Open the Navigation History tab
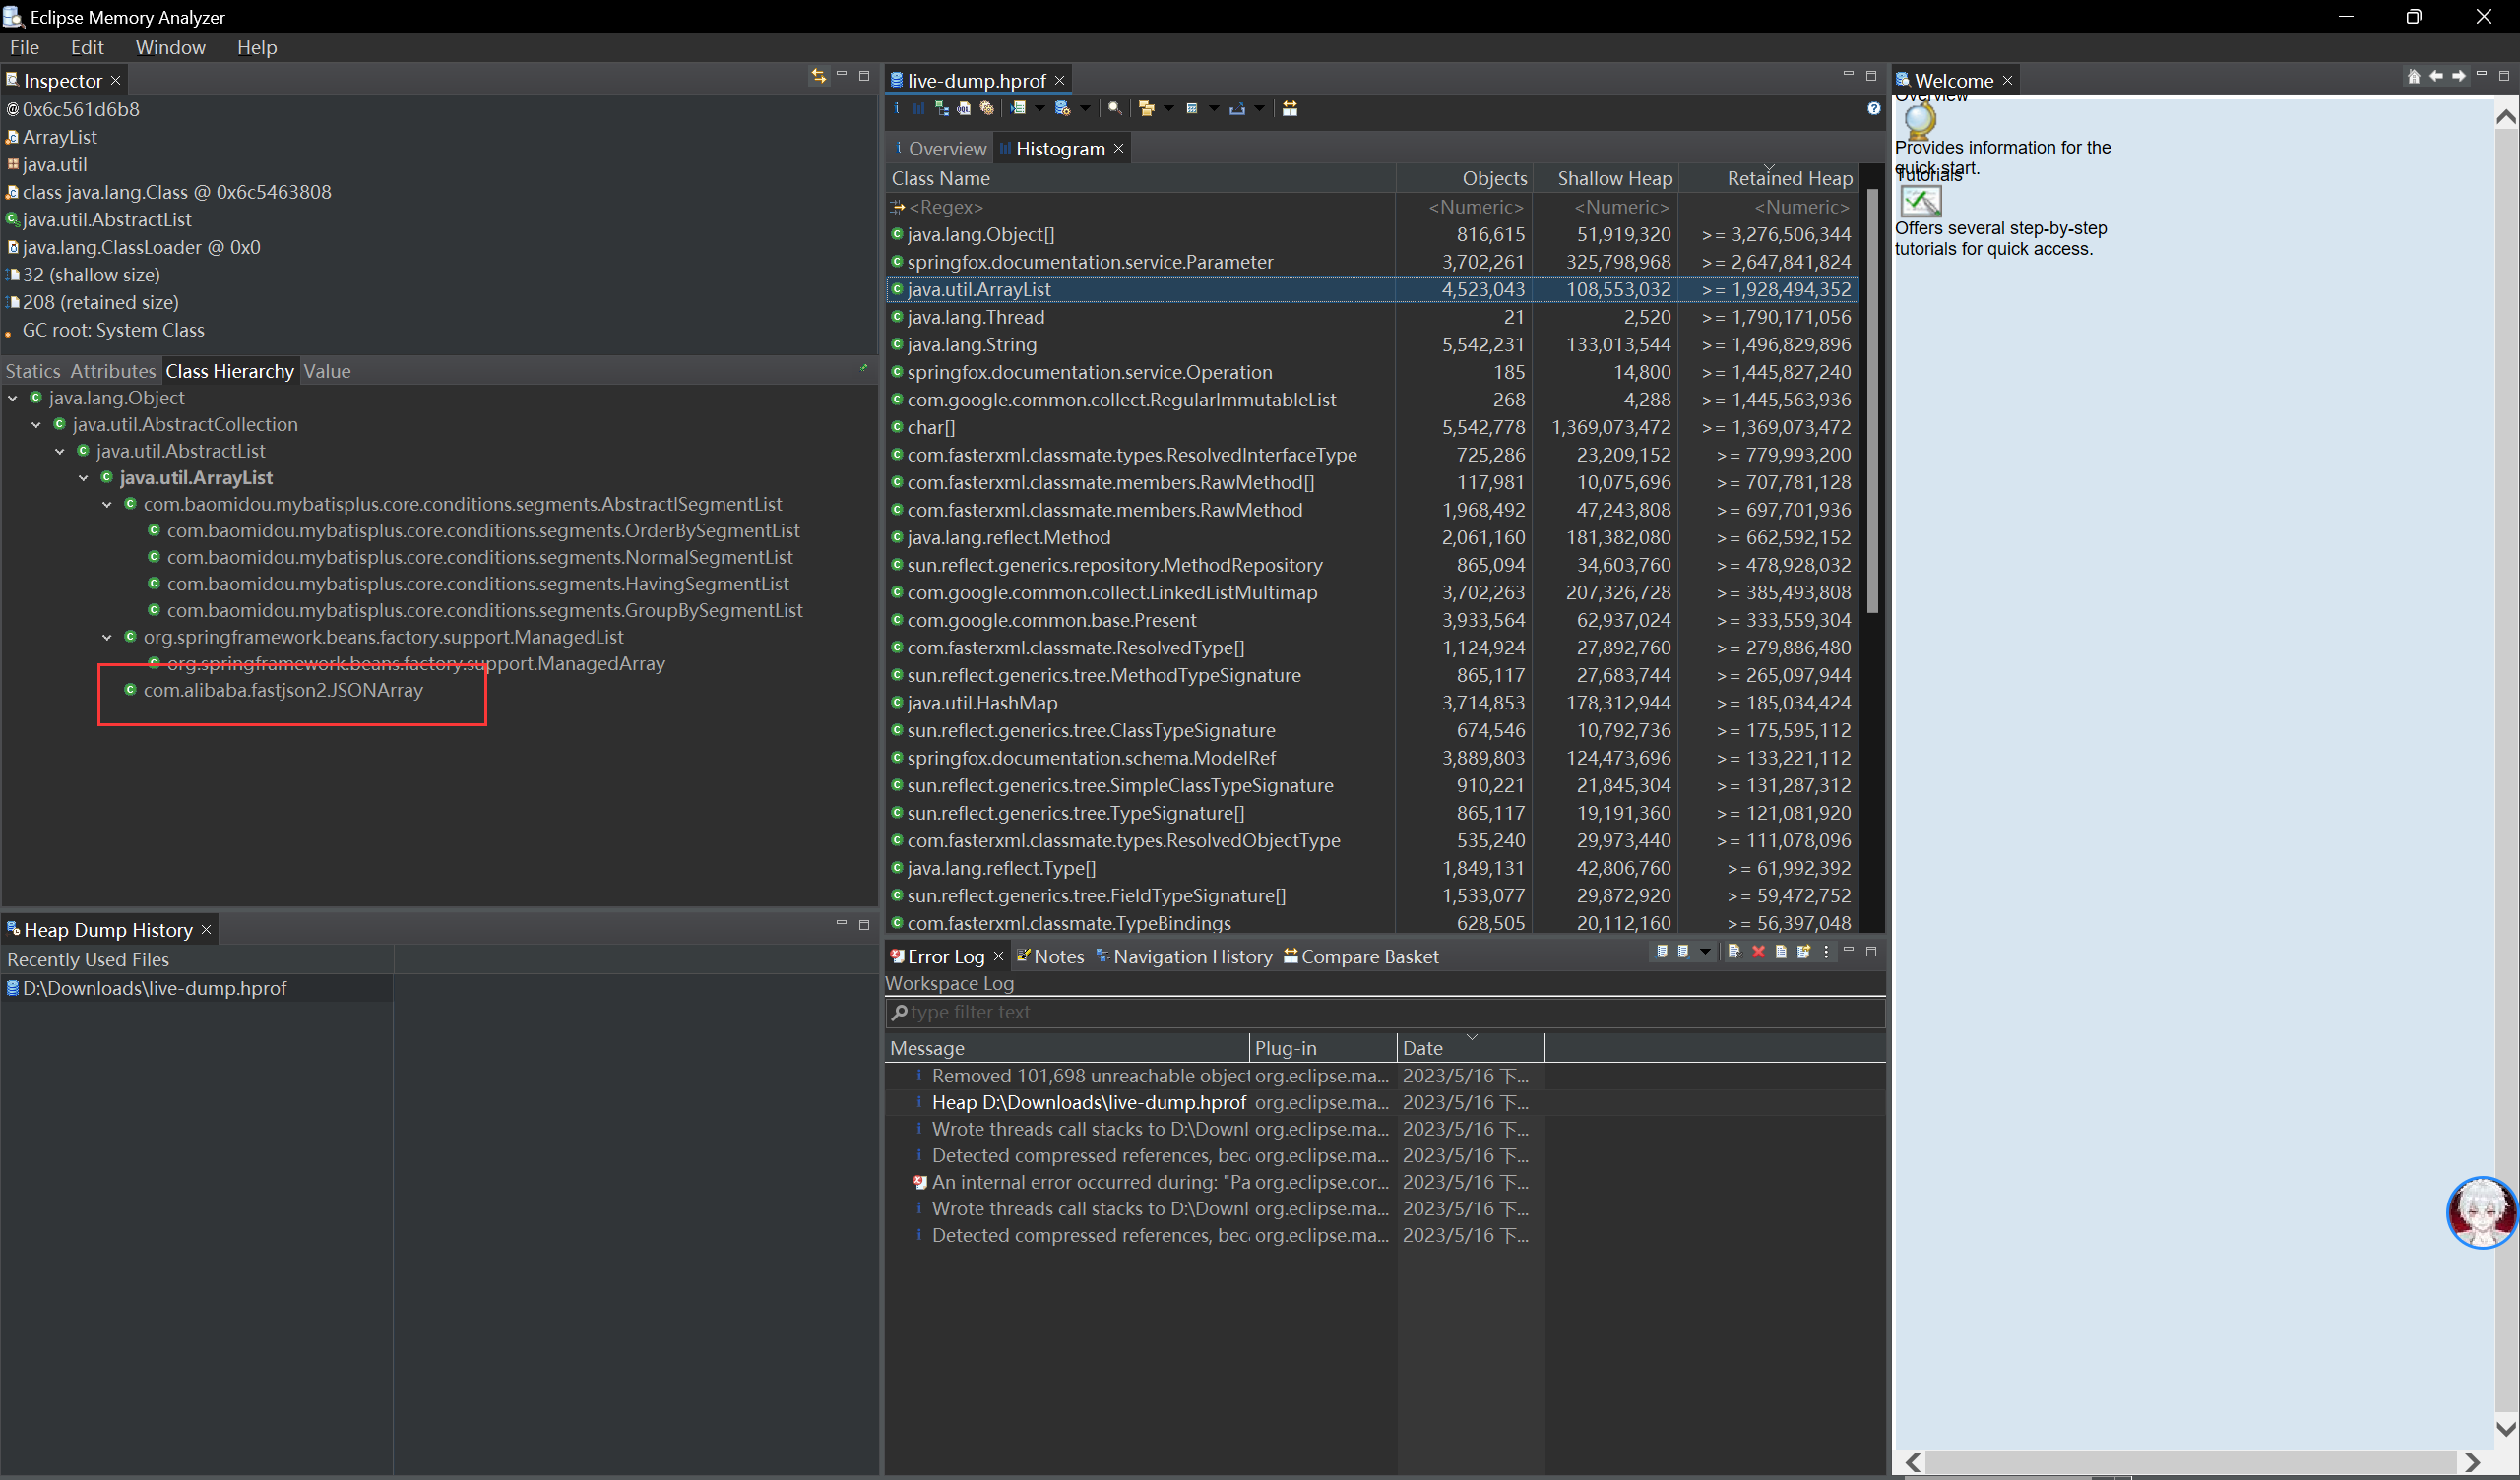2520x1480 pixels. pos(1192,957)
